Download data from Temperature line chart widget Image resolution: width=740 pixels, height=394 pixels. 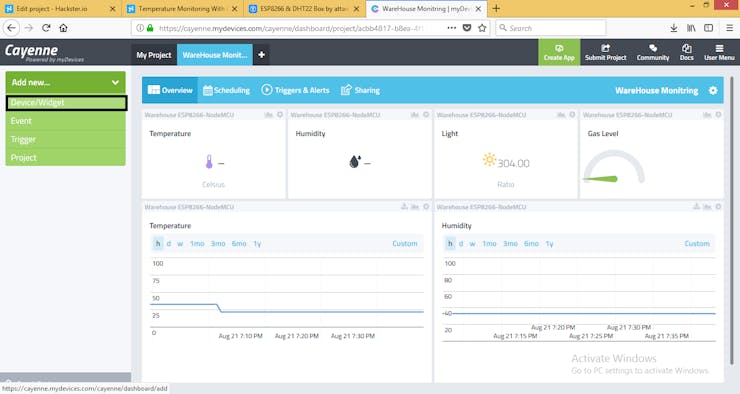(x=404, y=207)
